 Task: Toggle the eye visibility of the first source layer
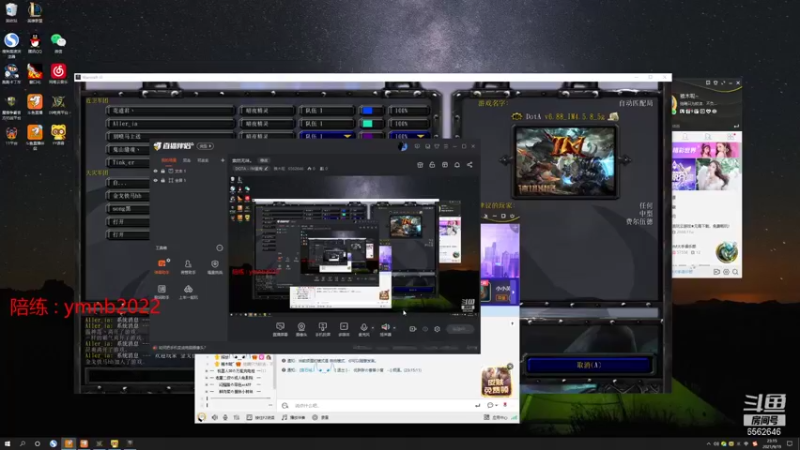[156, 171]
